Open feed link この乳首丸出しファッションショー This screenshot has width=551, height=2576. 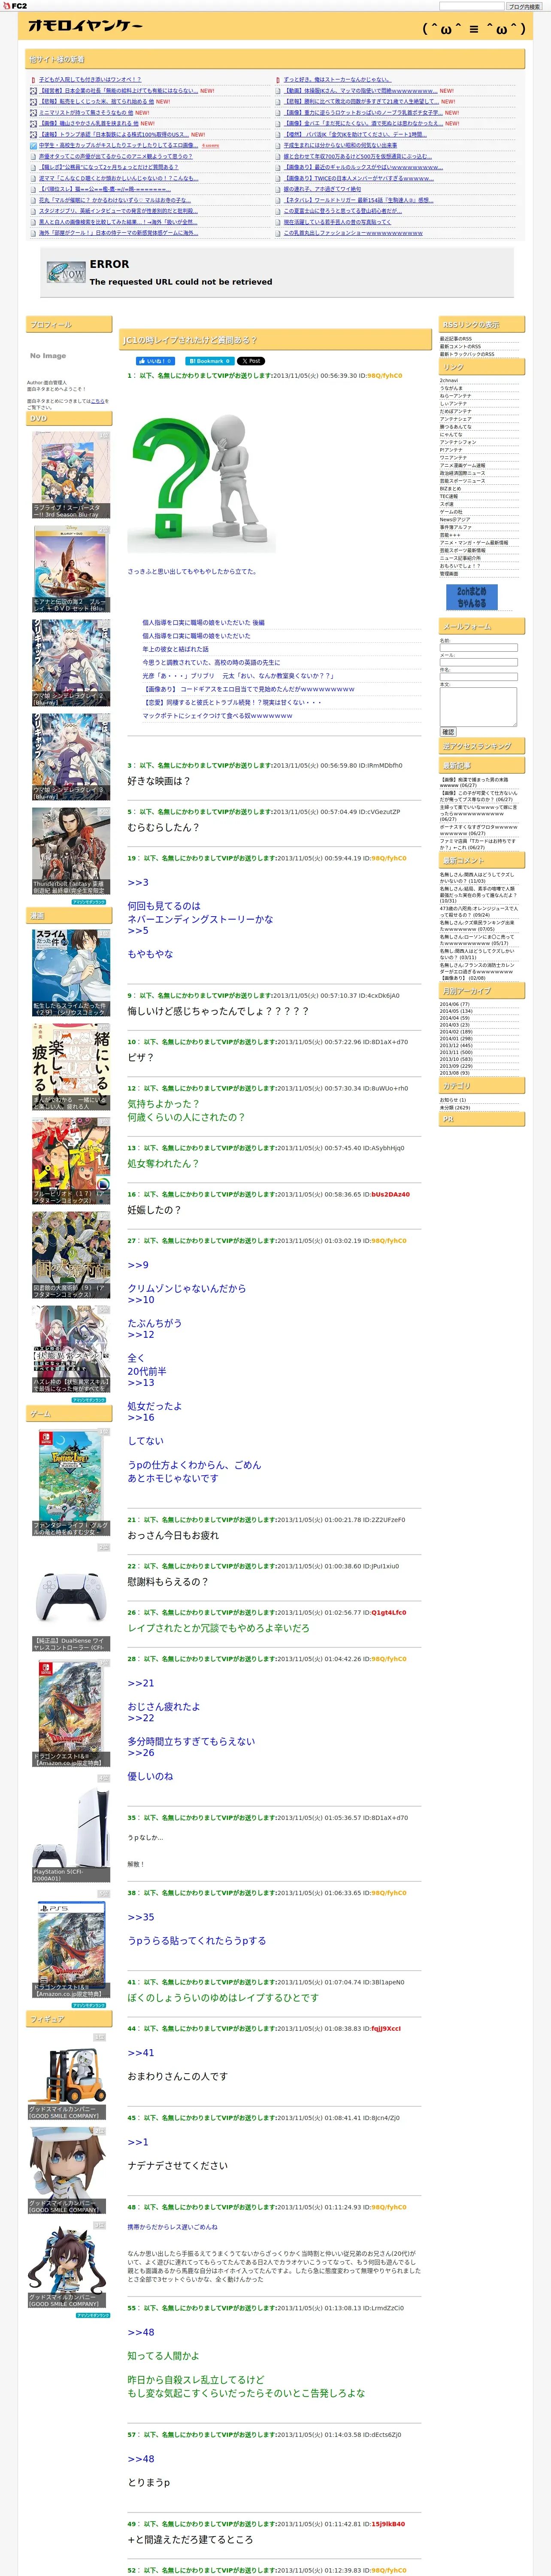(353, 233)
